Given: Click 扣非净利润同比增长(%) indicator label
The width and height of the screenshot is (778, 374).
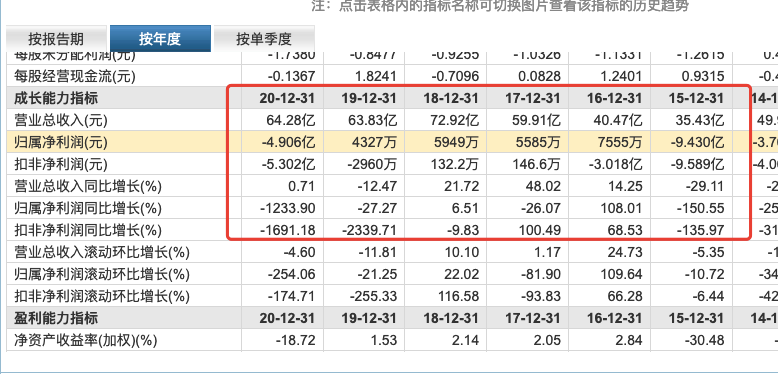Looking at the screenshot, I should tap(88, 231).
